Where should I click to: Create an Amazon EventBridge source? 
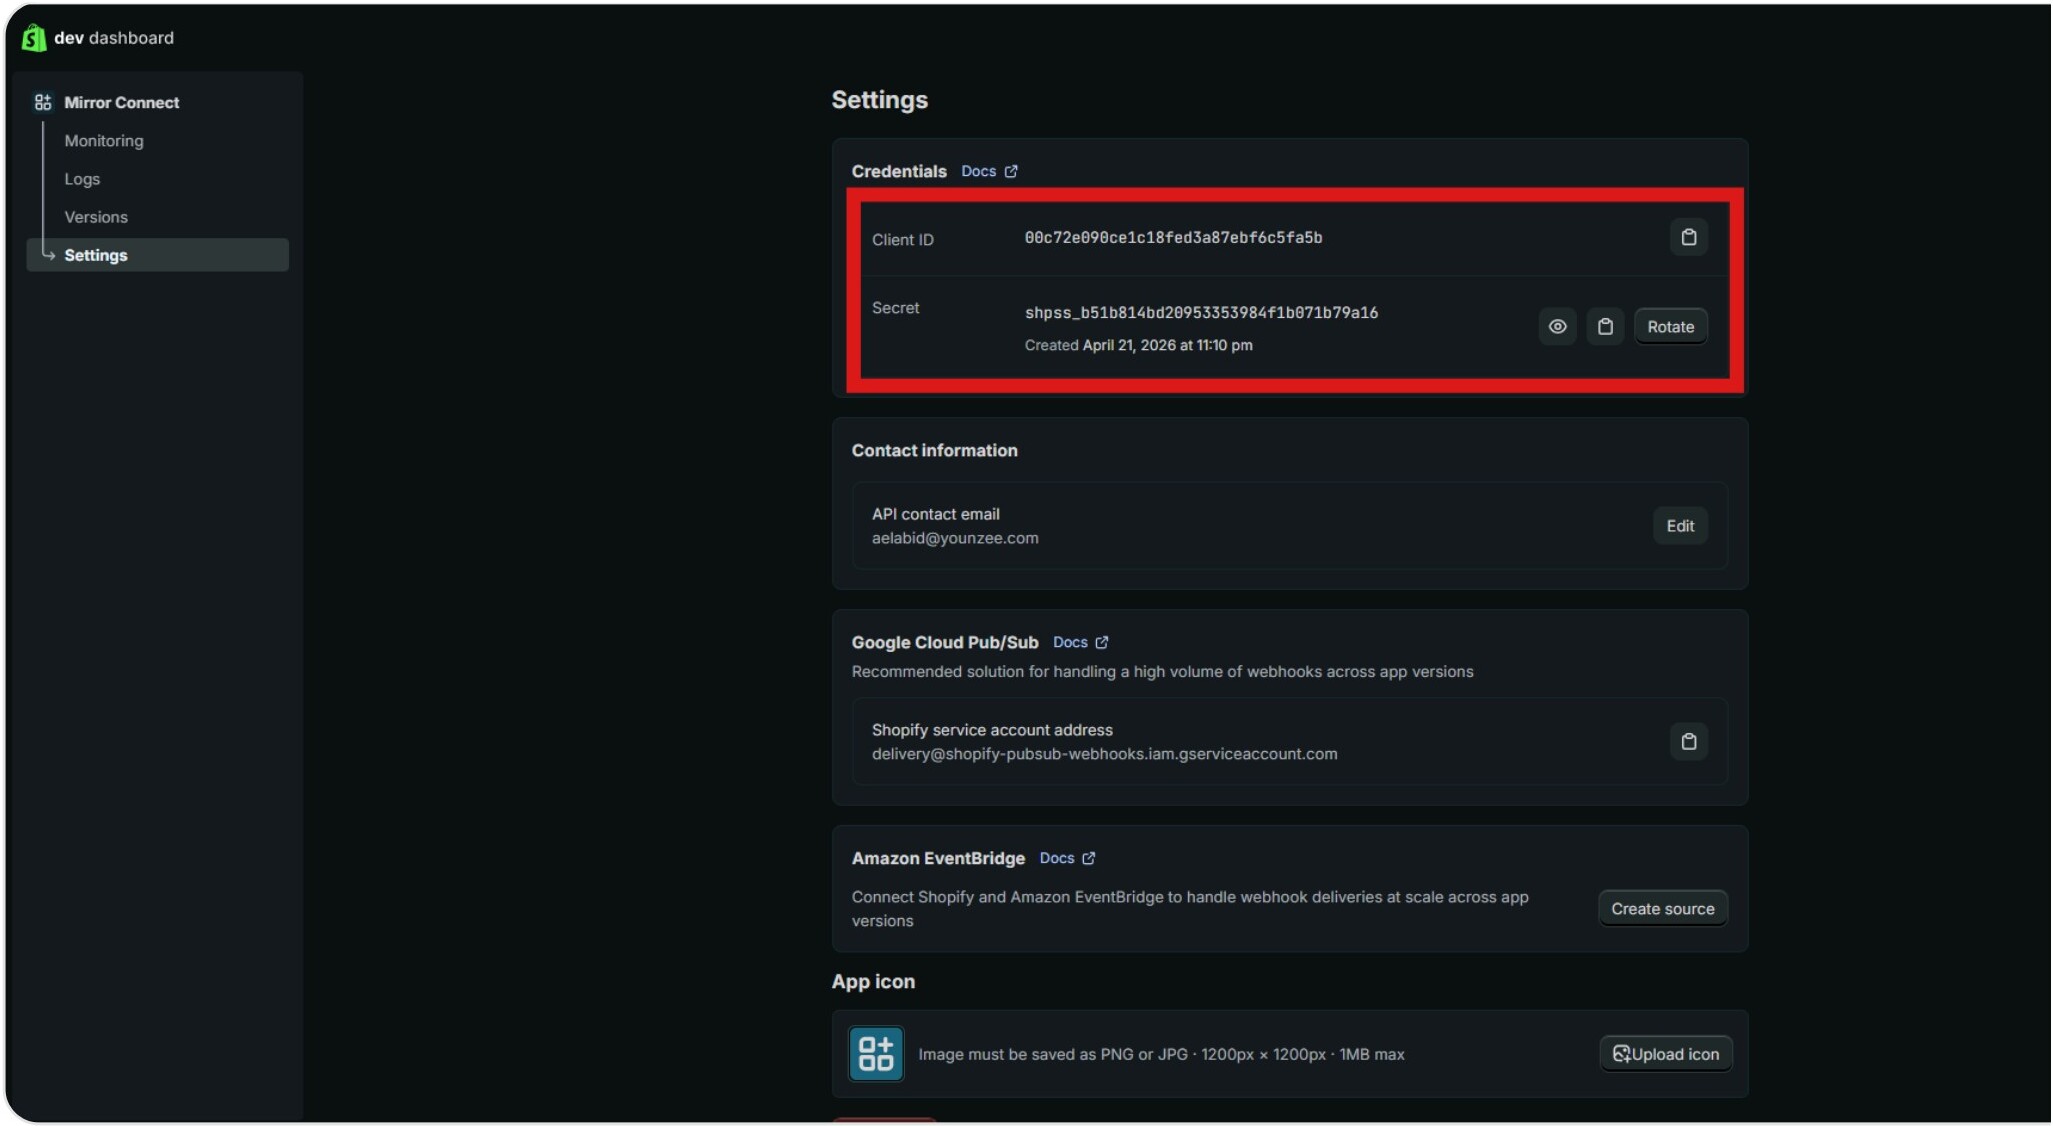1662,909
